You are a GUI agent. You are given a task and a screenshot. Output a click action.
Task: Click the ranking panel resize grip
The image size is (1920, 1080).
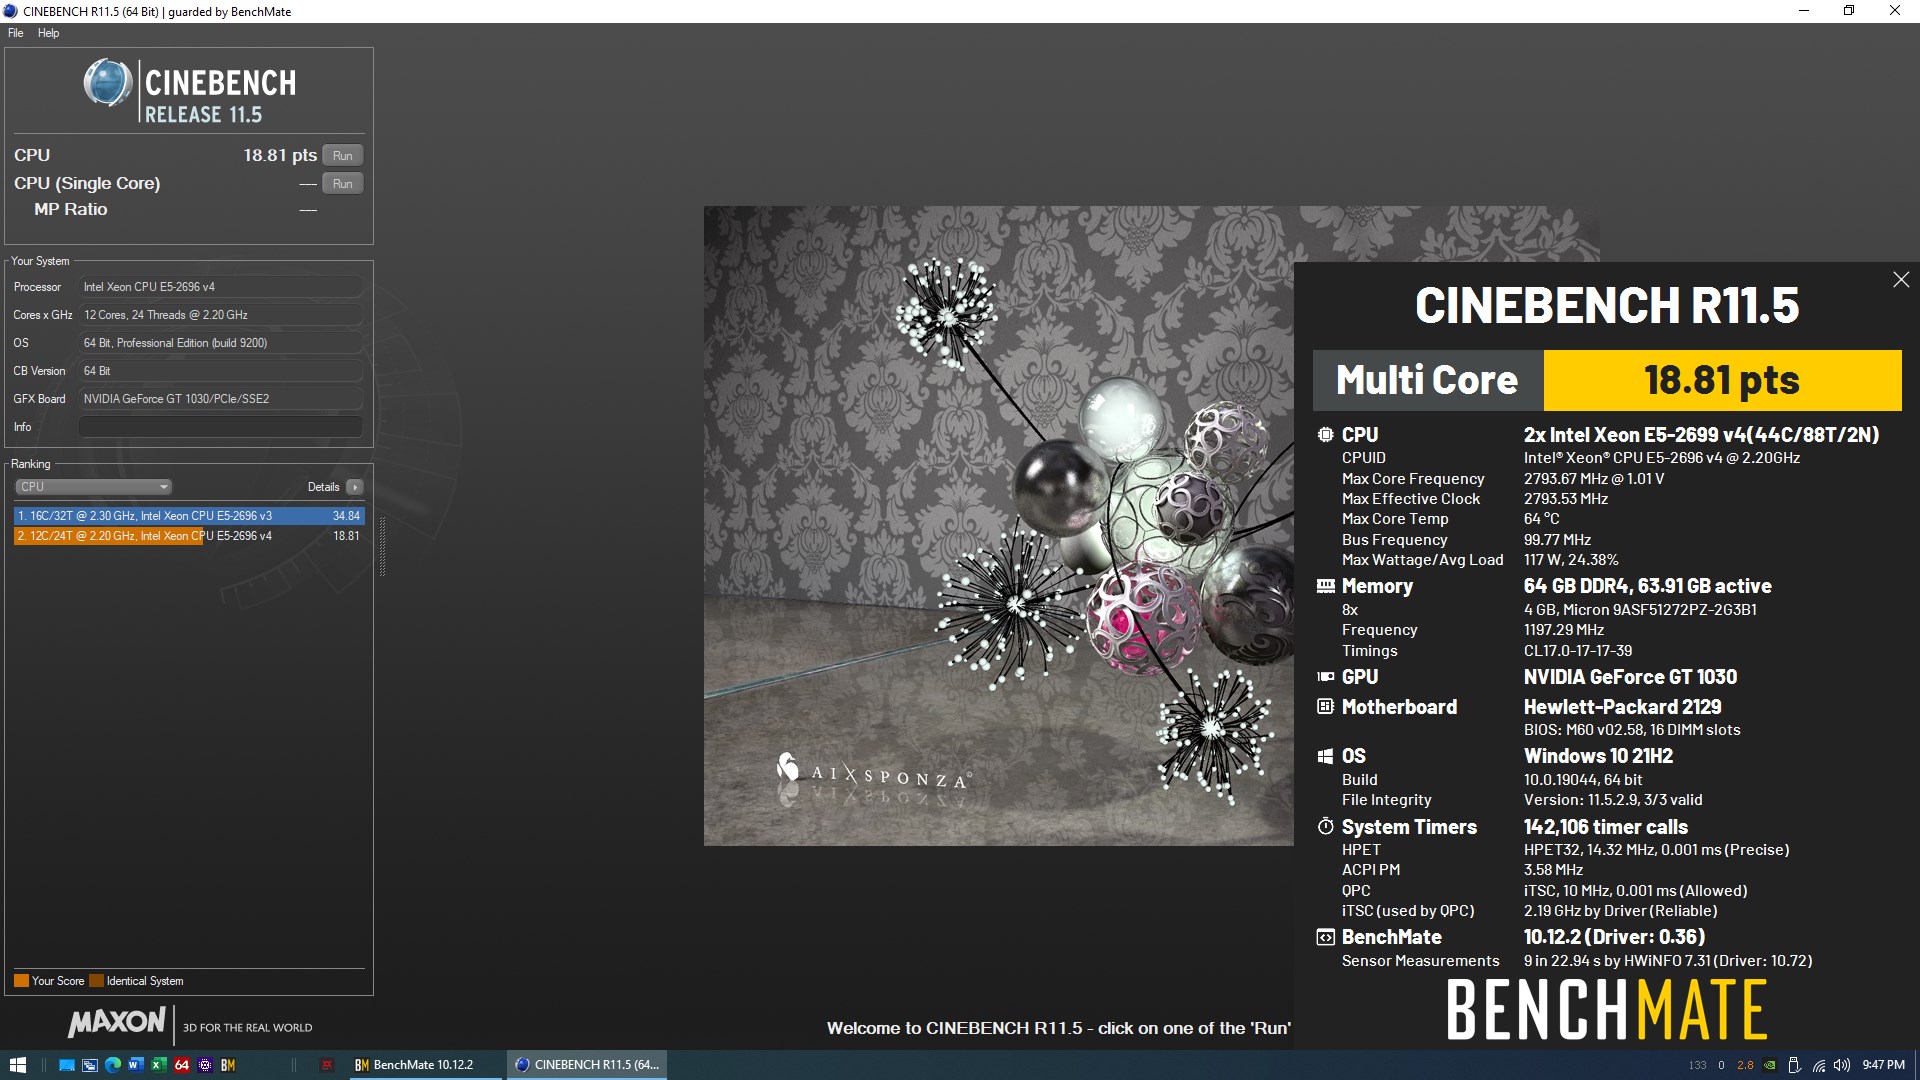[381, 547]
